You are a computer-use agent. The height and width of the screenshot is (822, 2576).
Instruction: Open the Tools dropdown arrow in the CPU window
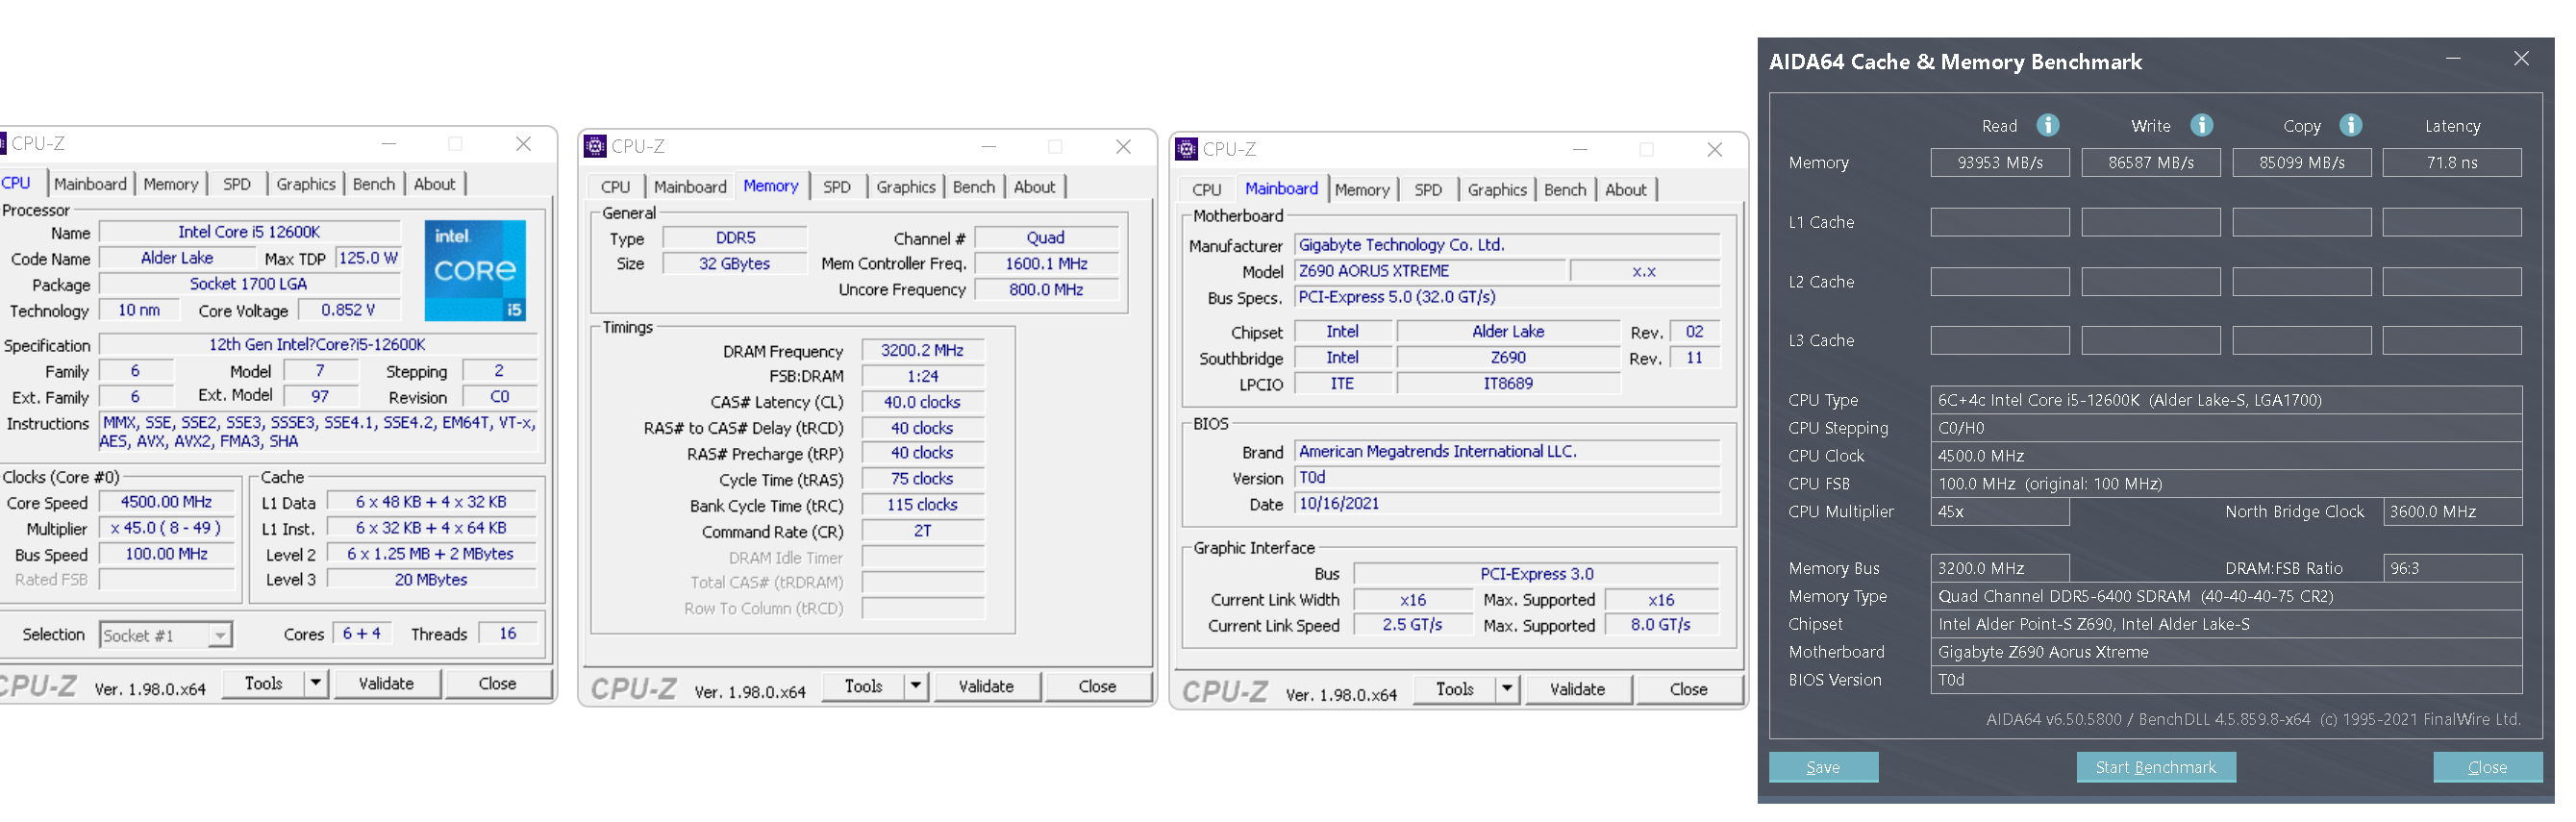[x=316, y=683]
